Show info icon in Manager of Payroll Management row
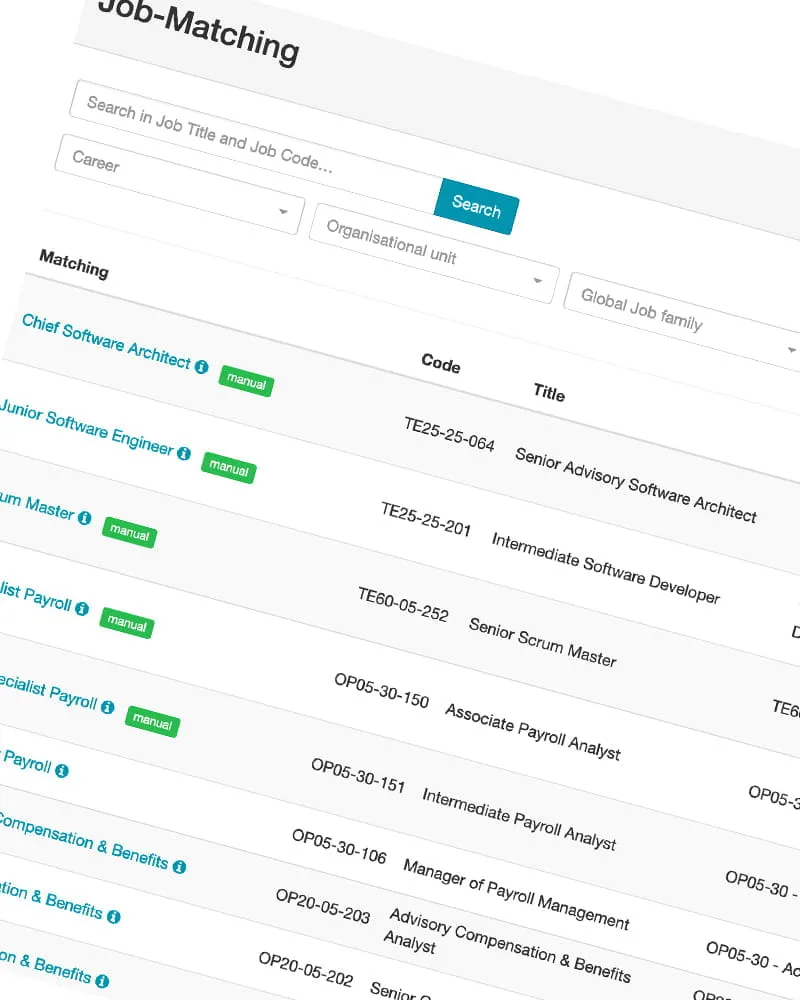Viewport: 800px width, 1000px height. tap(62, 771)
